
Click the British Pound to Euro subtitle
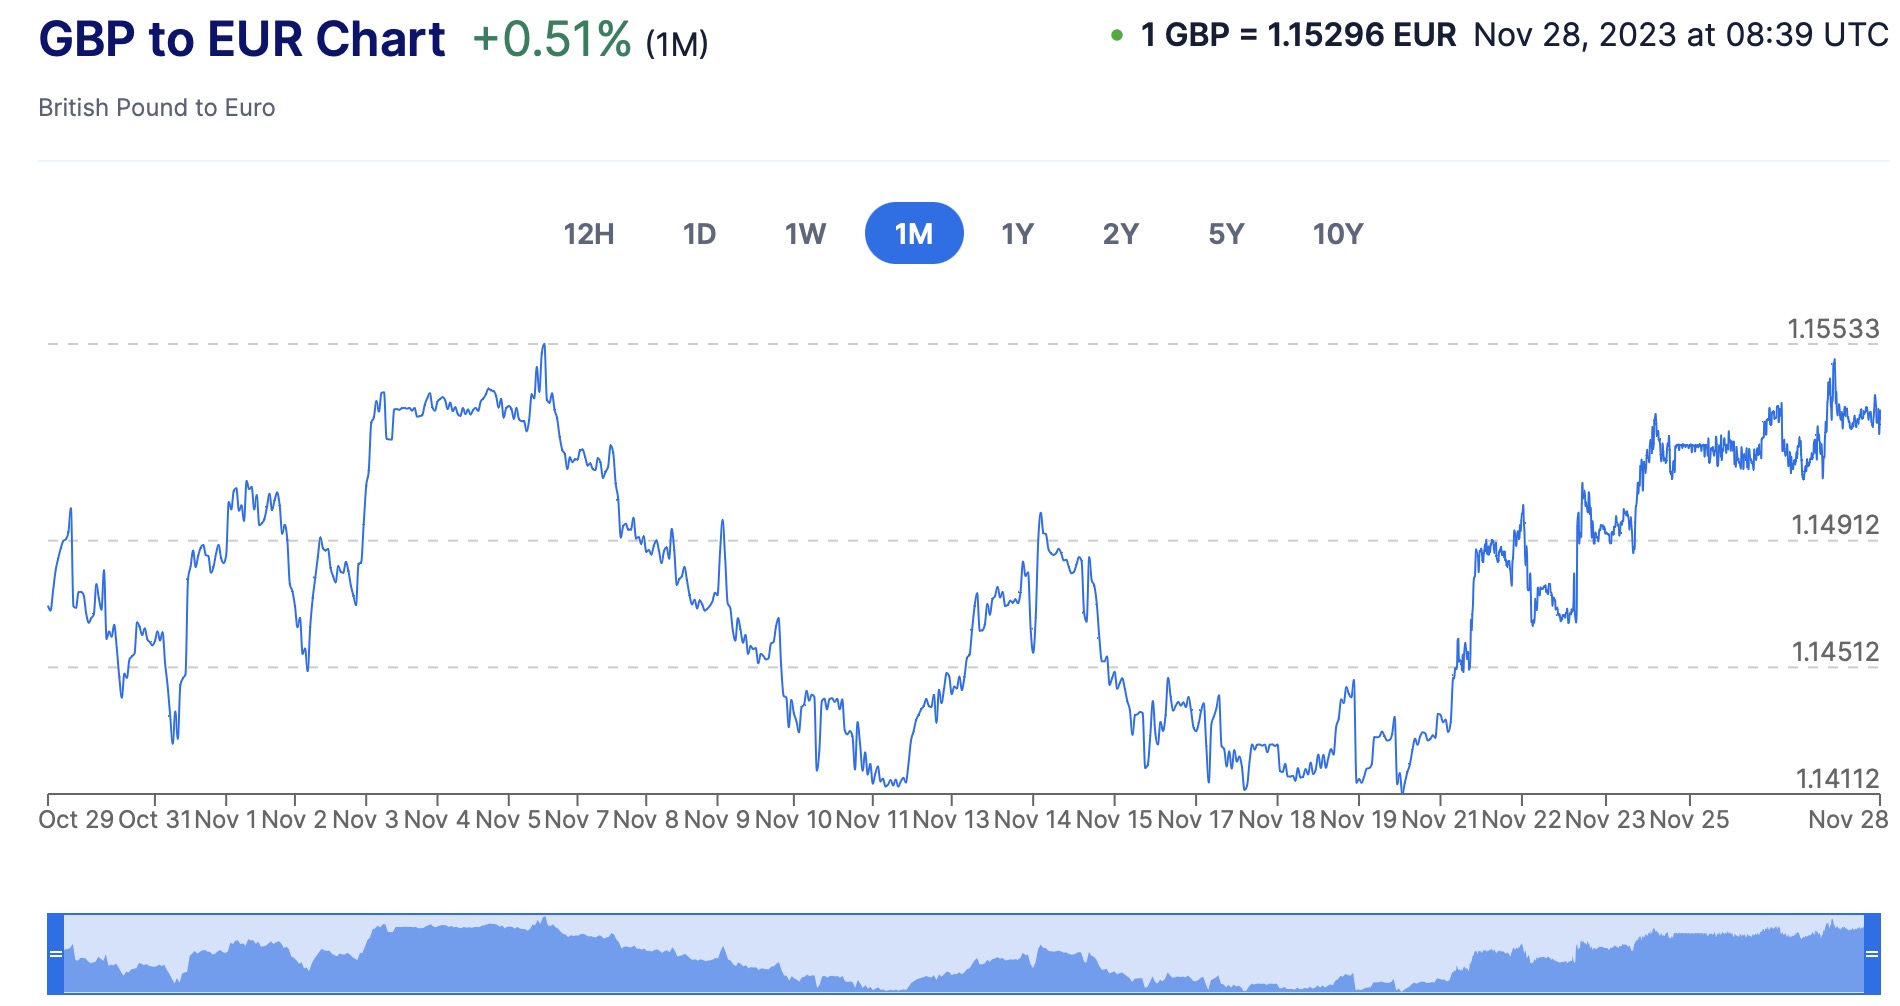(157, 108)
